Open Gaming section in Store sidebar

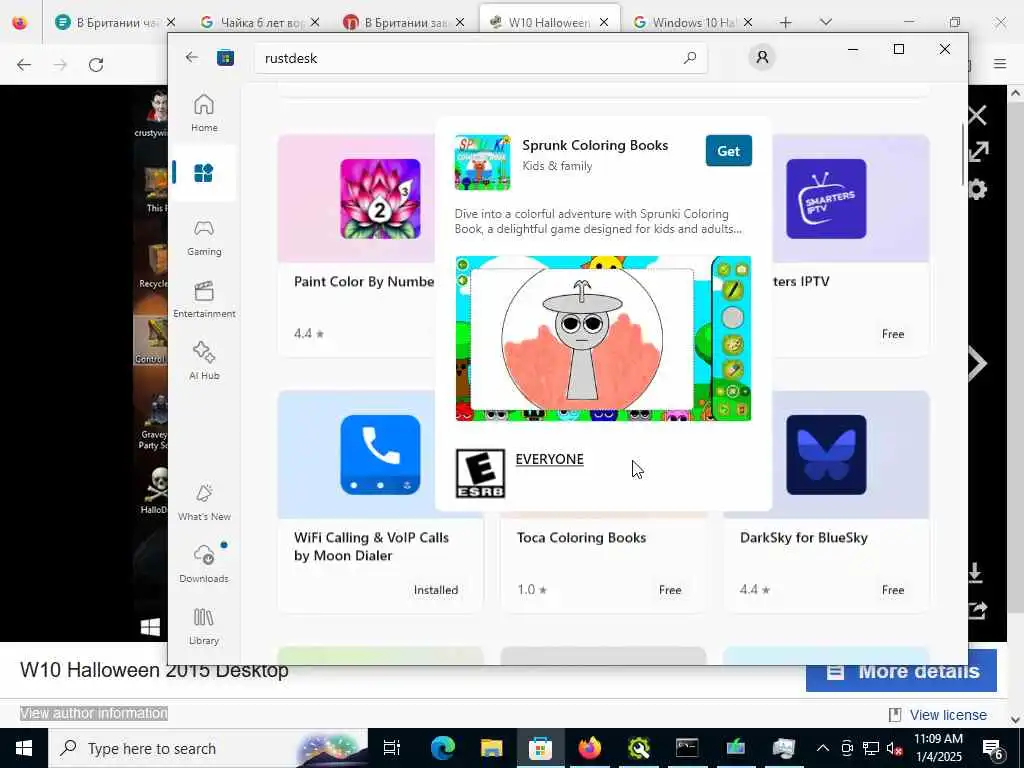204,238
